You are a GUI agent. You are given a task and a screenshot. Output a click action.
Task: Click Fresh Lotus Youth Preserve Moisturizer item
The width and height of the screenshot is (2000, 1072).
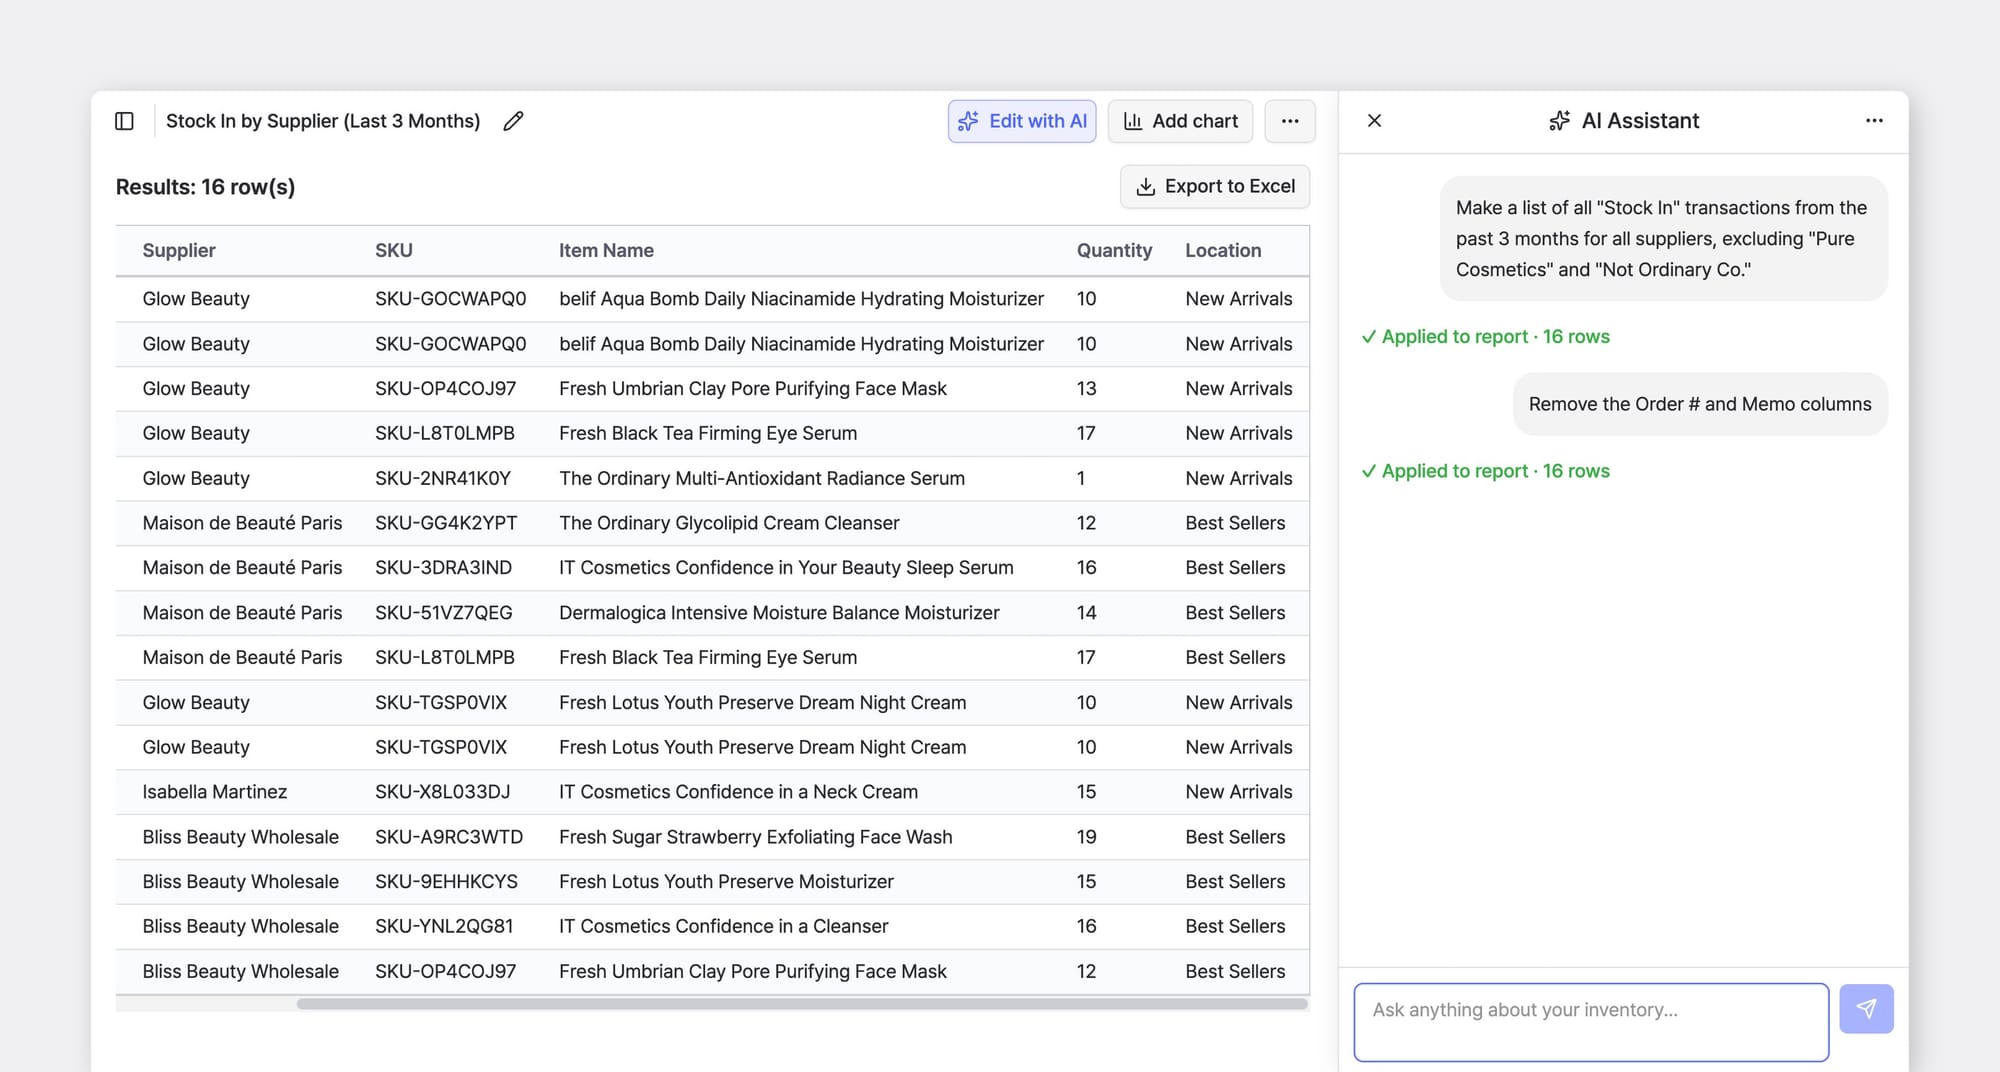pyautogui.click(x=726, y=882)
